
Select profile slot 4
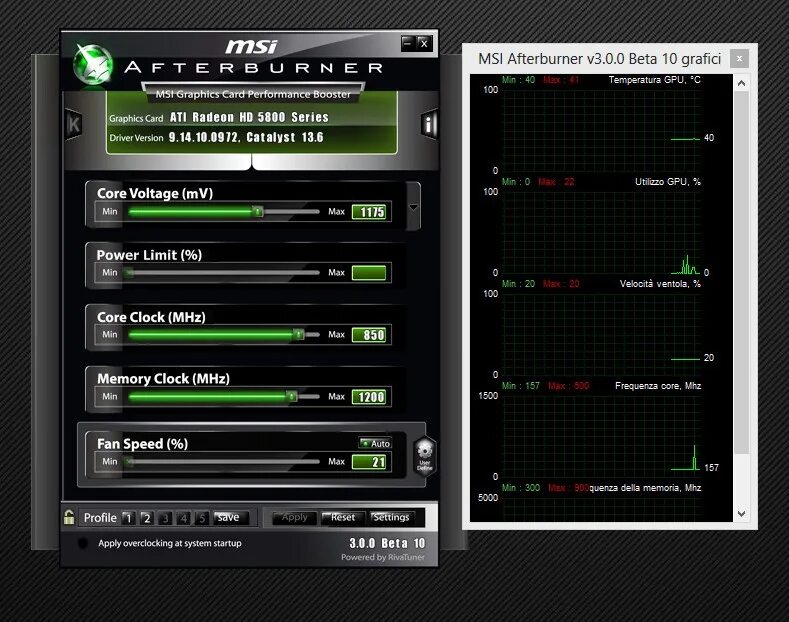coord(184,518)
